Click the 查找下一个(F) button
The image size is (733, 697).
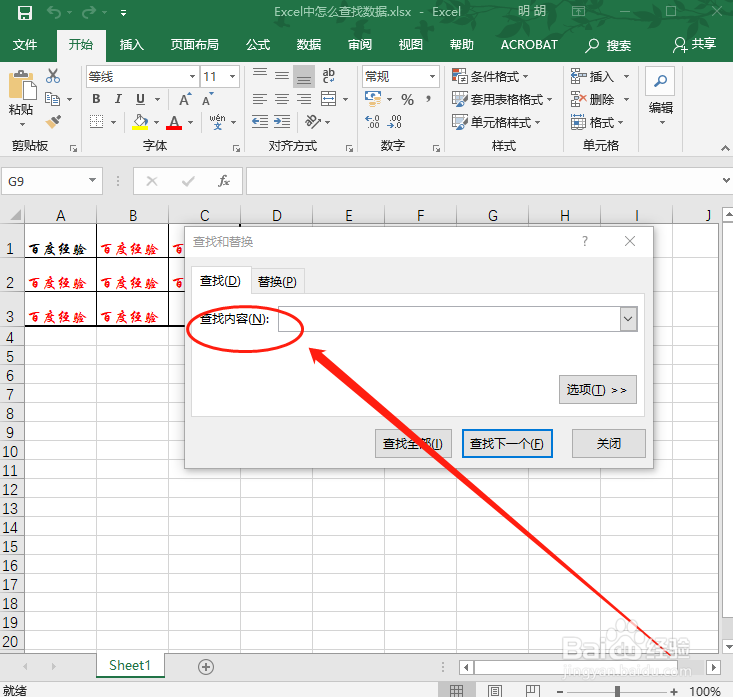click(x=507, y=444)
